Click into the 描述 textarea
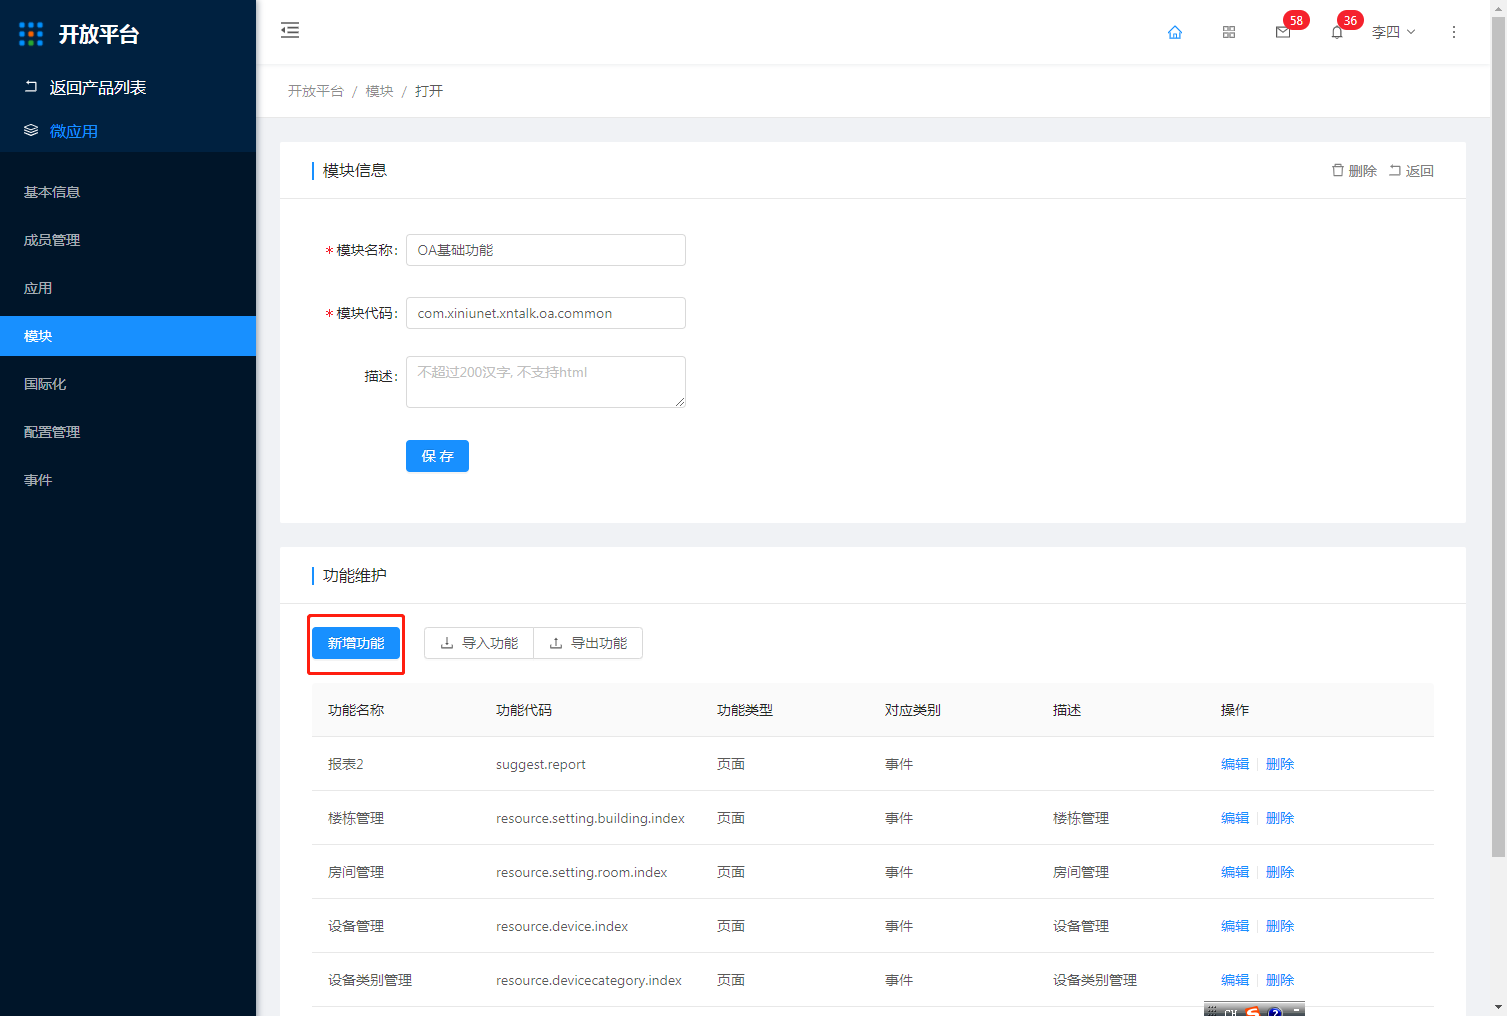Screen dimensions: 1507x1016 click(546, 382)
